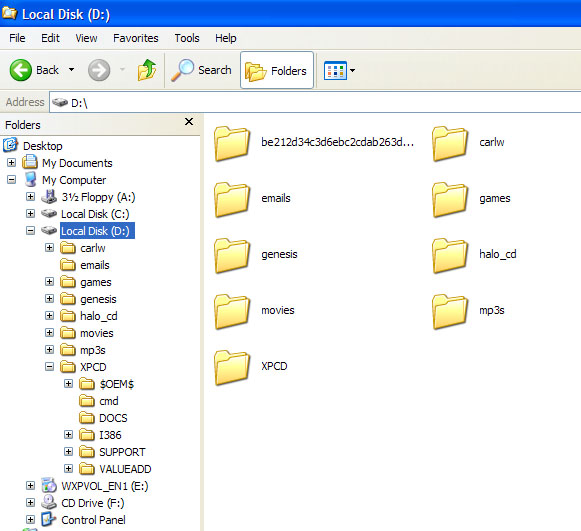Select Control Panel icon in tree
Screen dimensions: 581x531
(49, 519)
